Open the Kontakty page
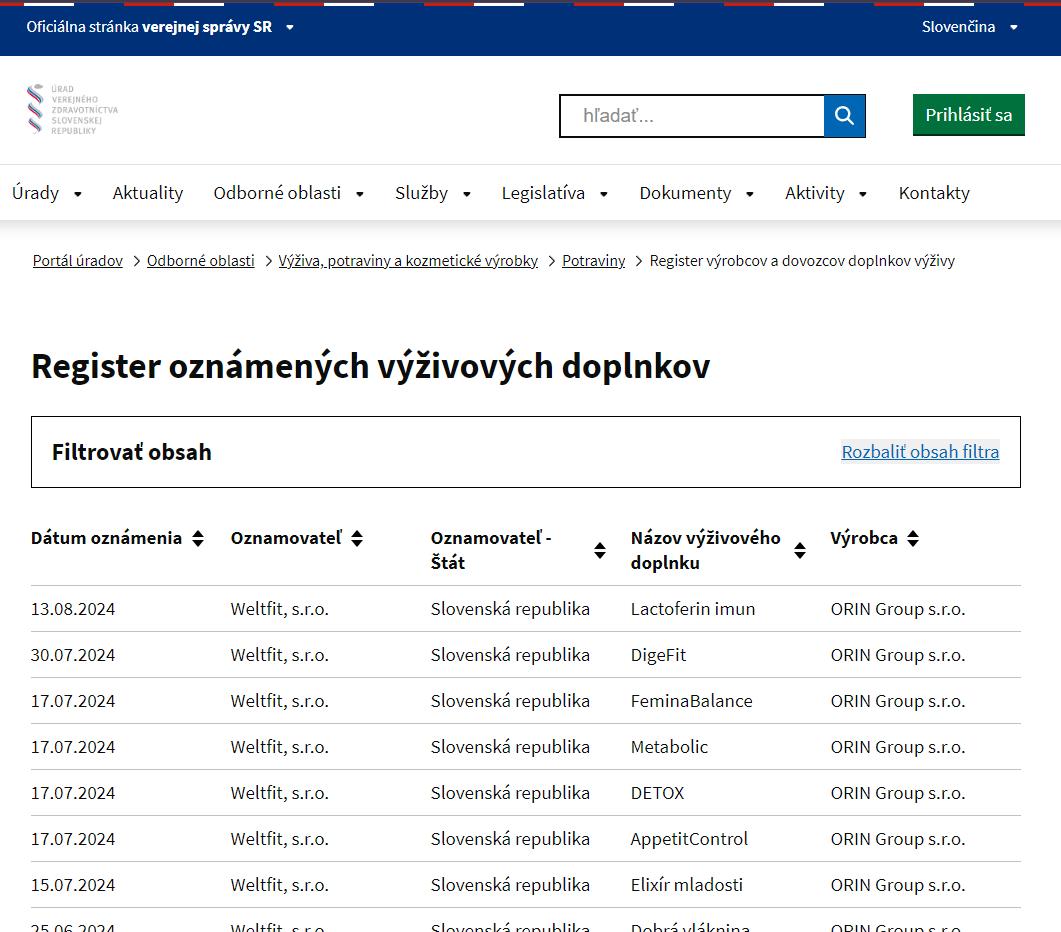The height and width of the screenshot is (932, 1061). (x=934, y=193)
